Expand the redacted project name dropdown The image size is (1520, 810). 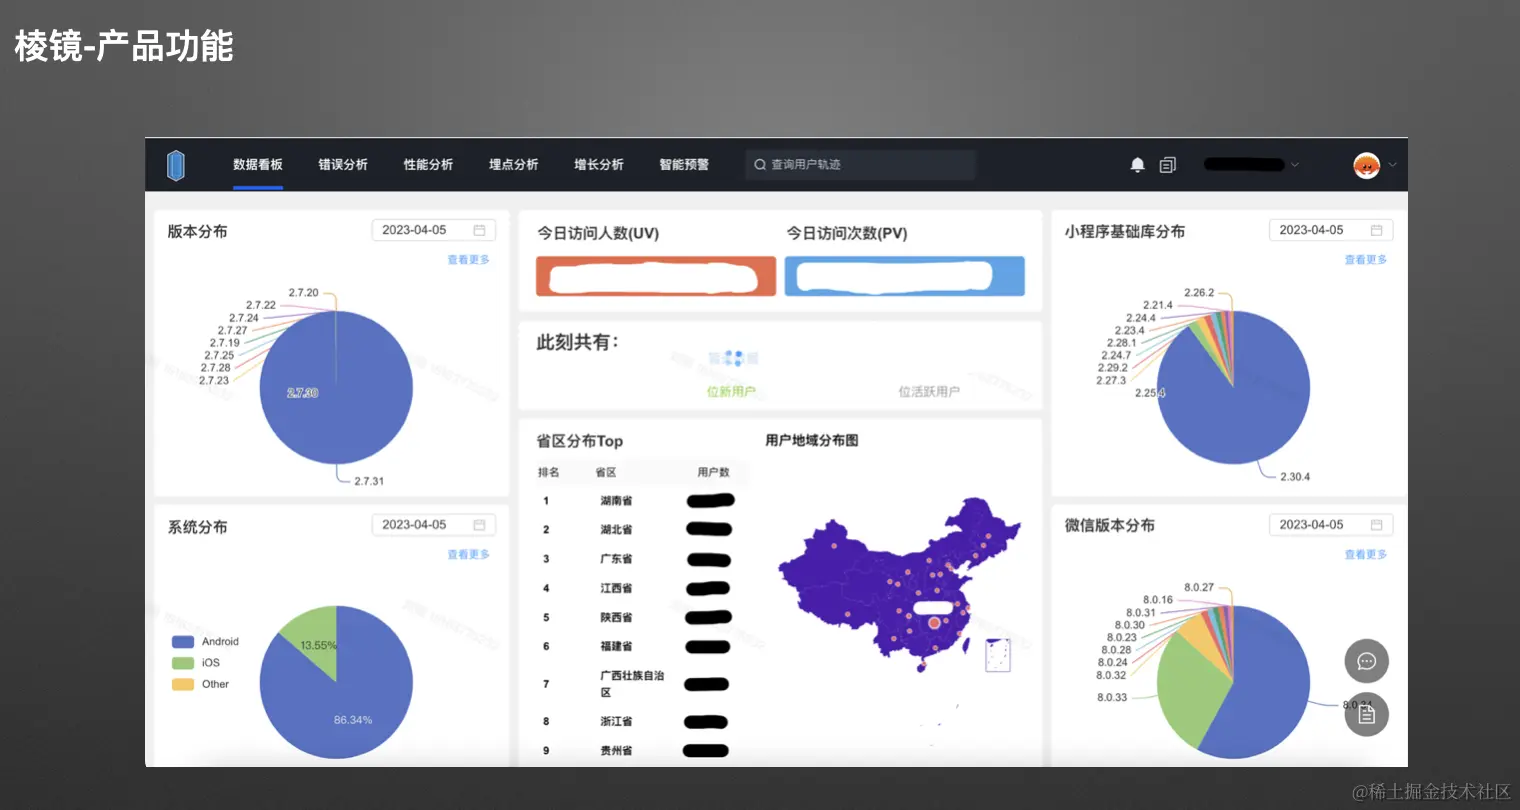pyautogui.click(x=1251, y=165)
